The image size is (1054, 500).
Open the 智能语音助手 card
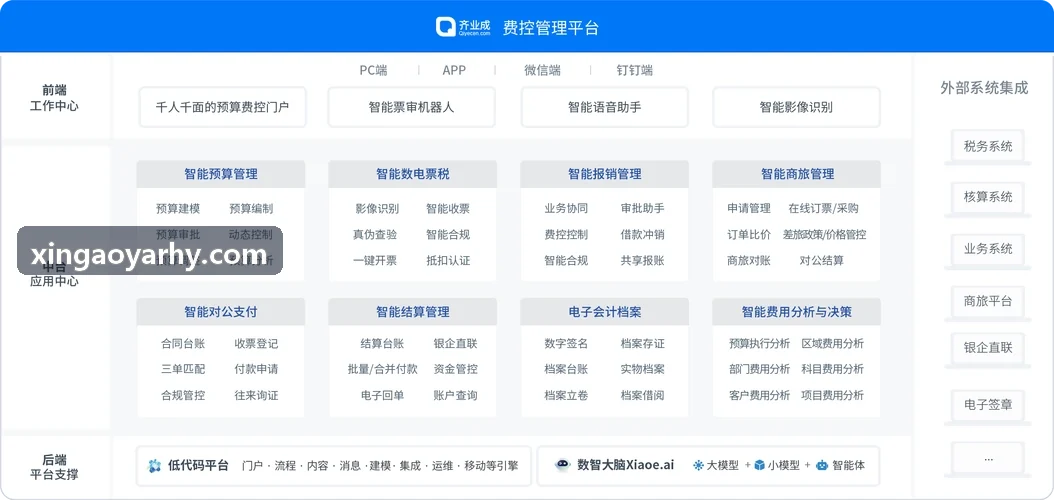point(604,107)
